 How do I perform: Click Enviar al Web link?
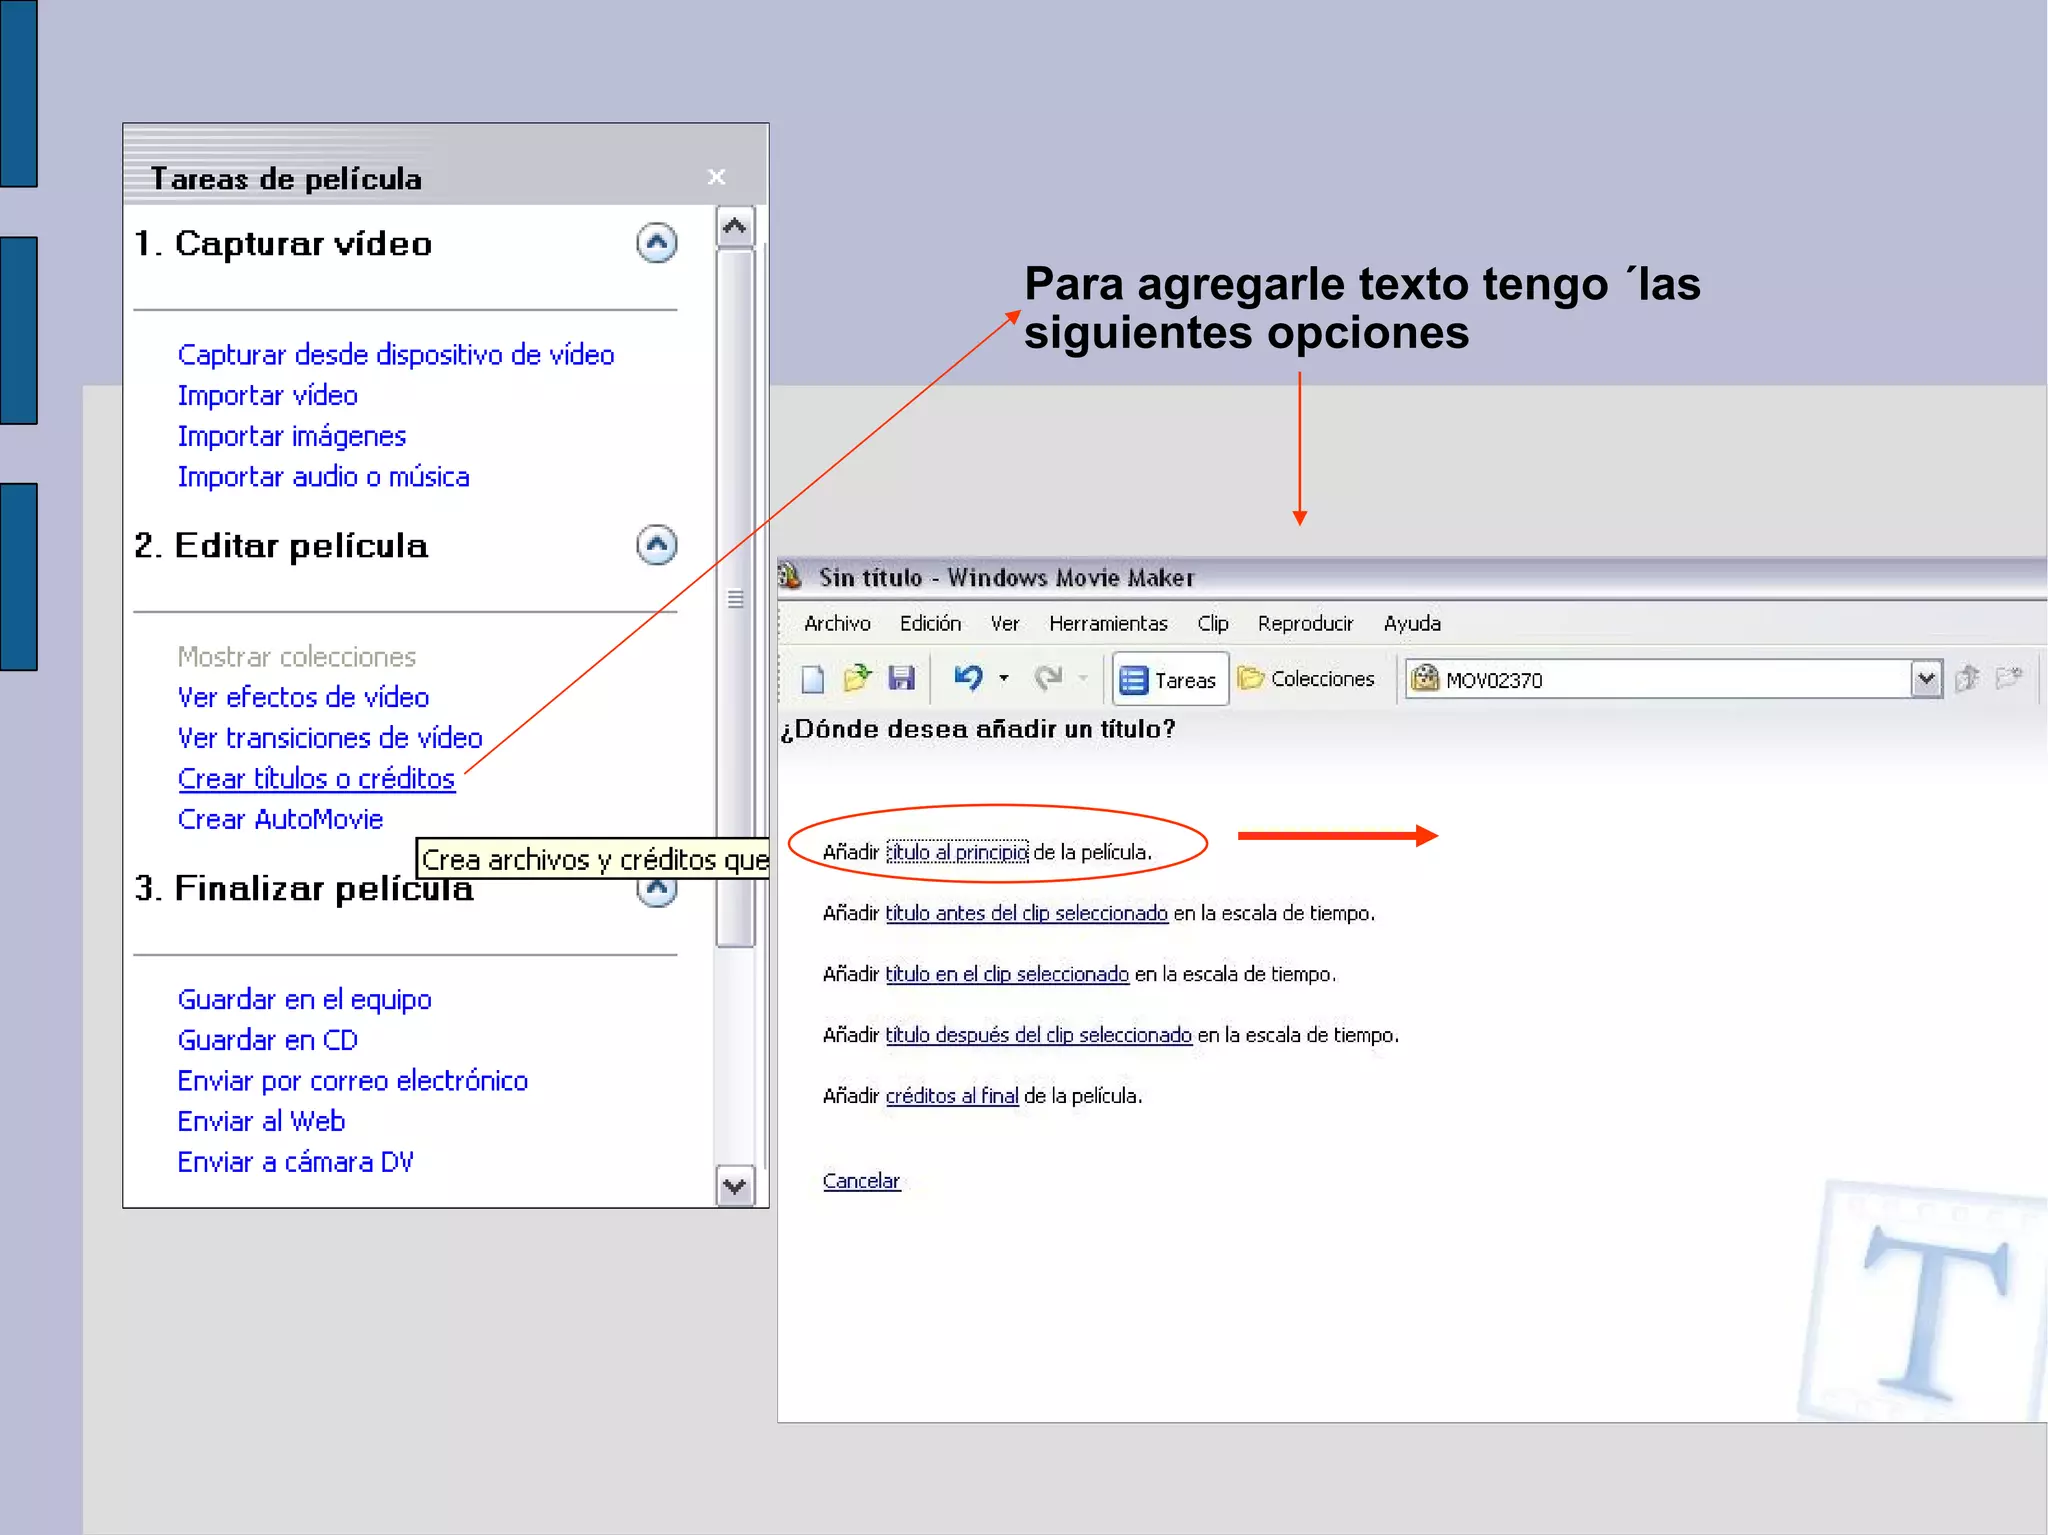tap(261, 1122)
